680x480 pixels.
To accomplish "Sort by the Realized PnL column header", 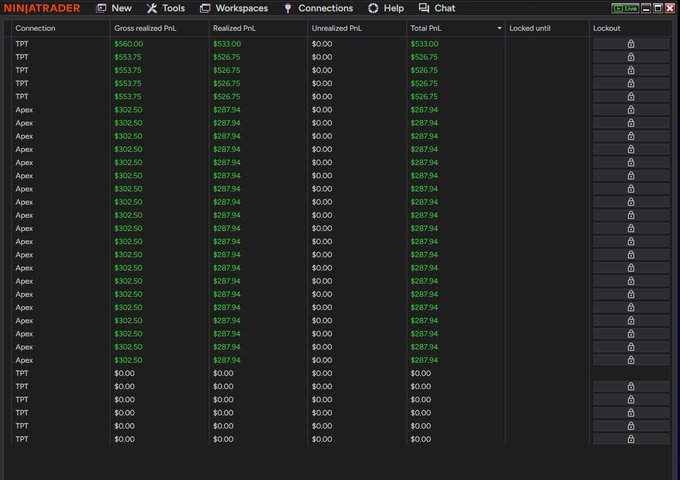I will pos(234,28).
